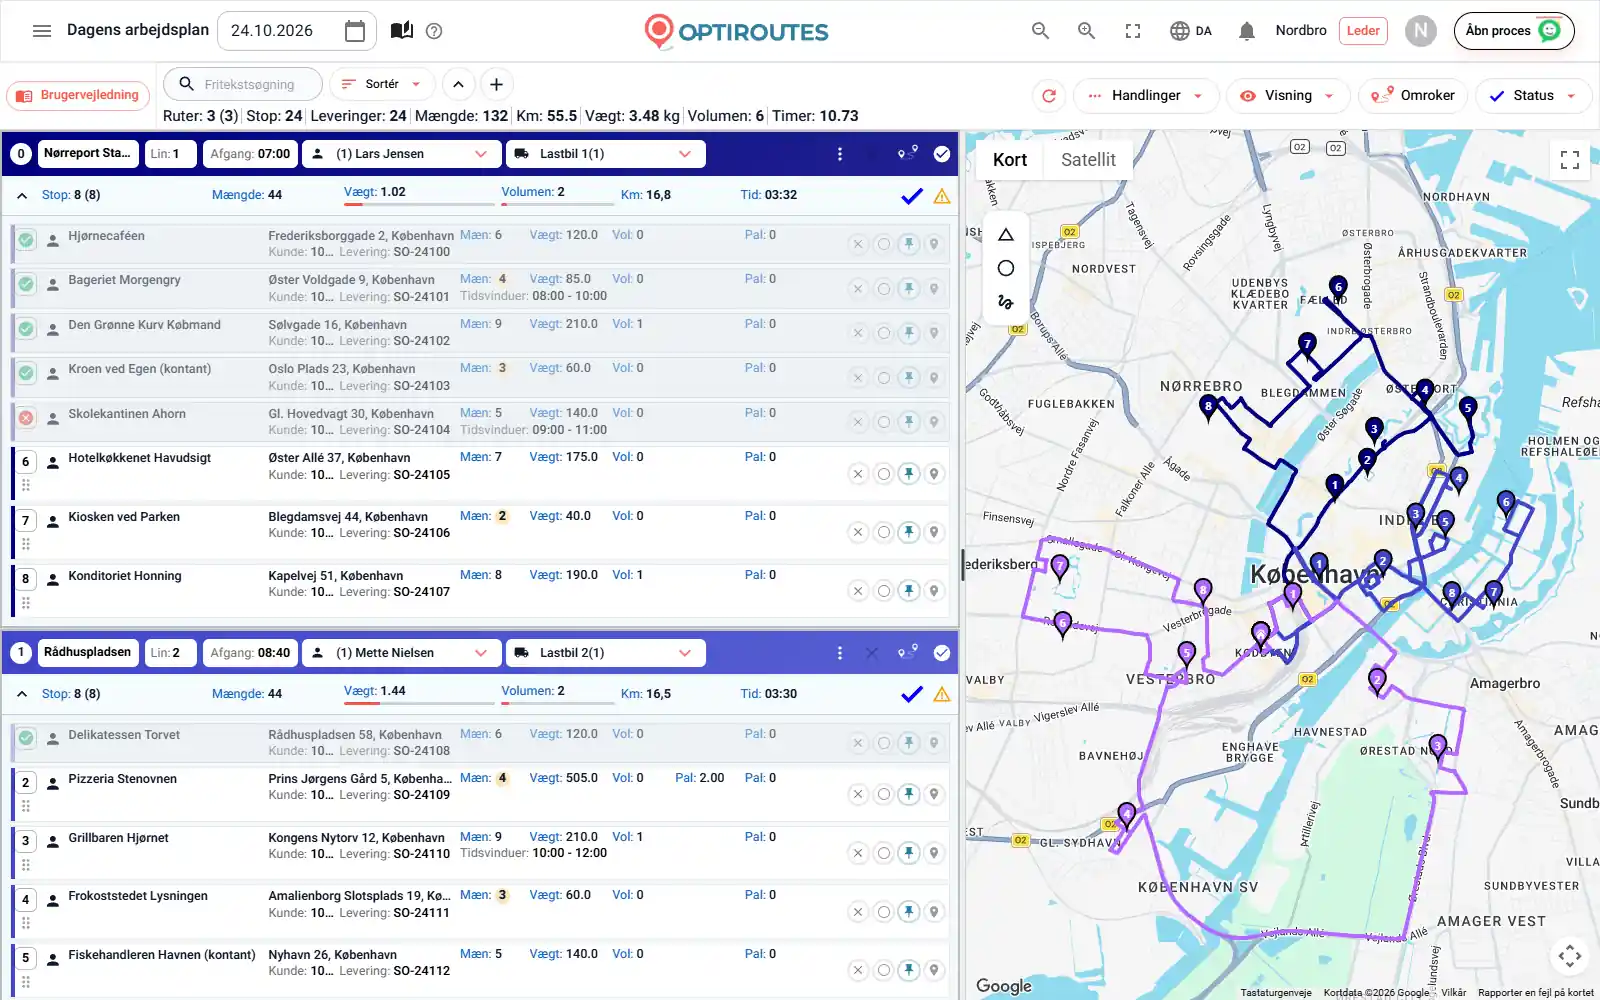Open vehicle dropdown Lastbil 2(1)
The image size is (1600, 1000).
point(605,653)
